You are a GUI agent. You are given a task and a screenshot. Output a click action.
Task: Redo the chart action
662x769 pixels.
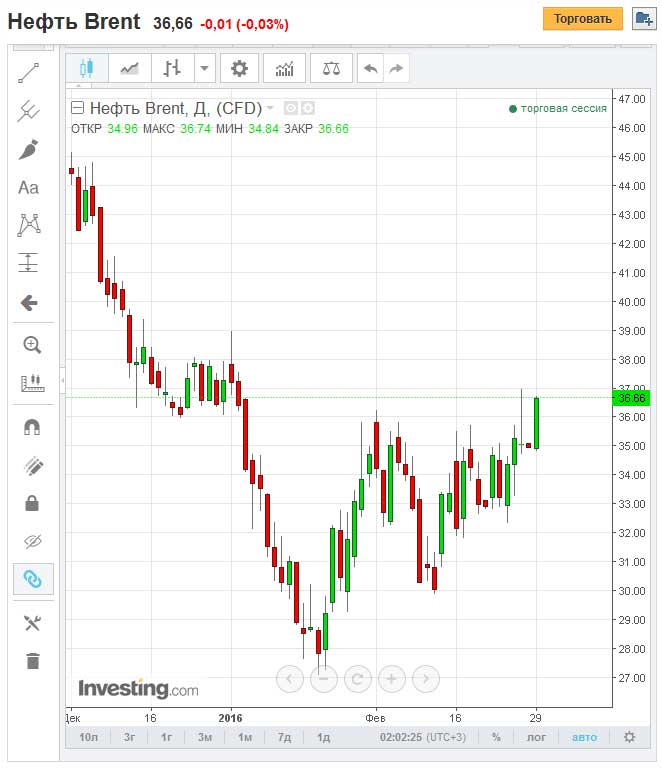(x=396, y=68)
